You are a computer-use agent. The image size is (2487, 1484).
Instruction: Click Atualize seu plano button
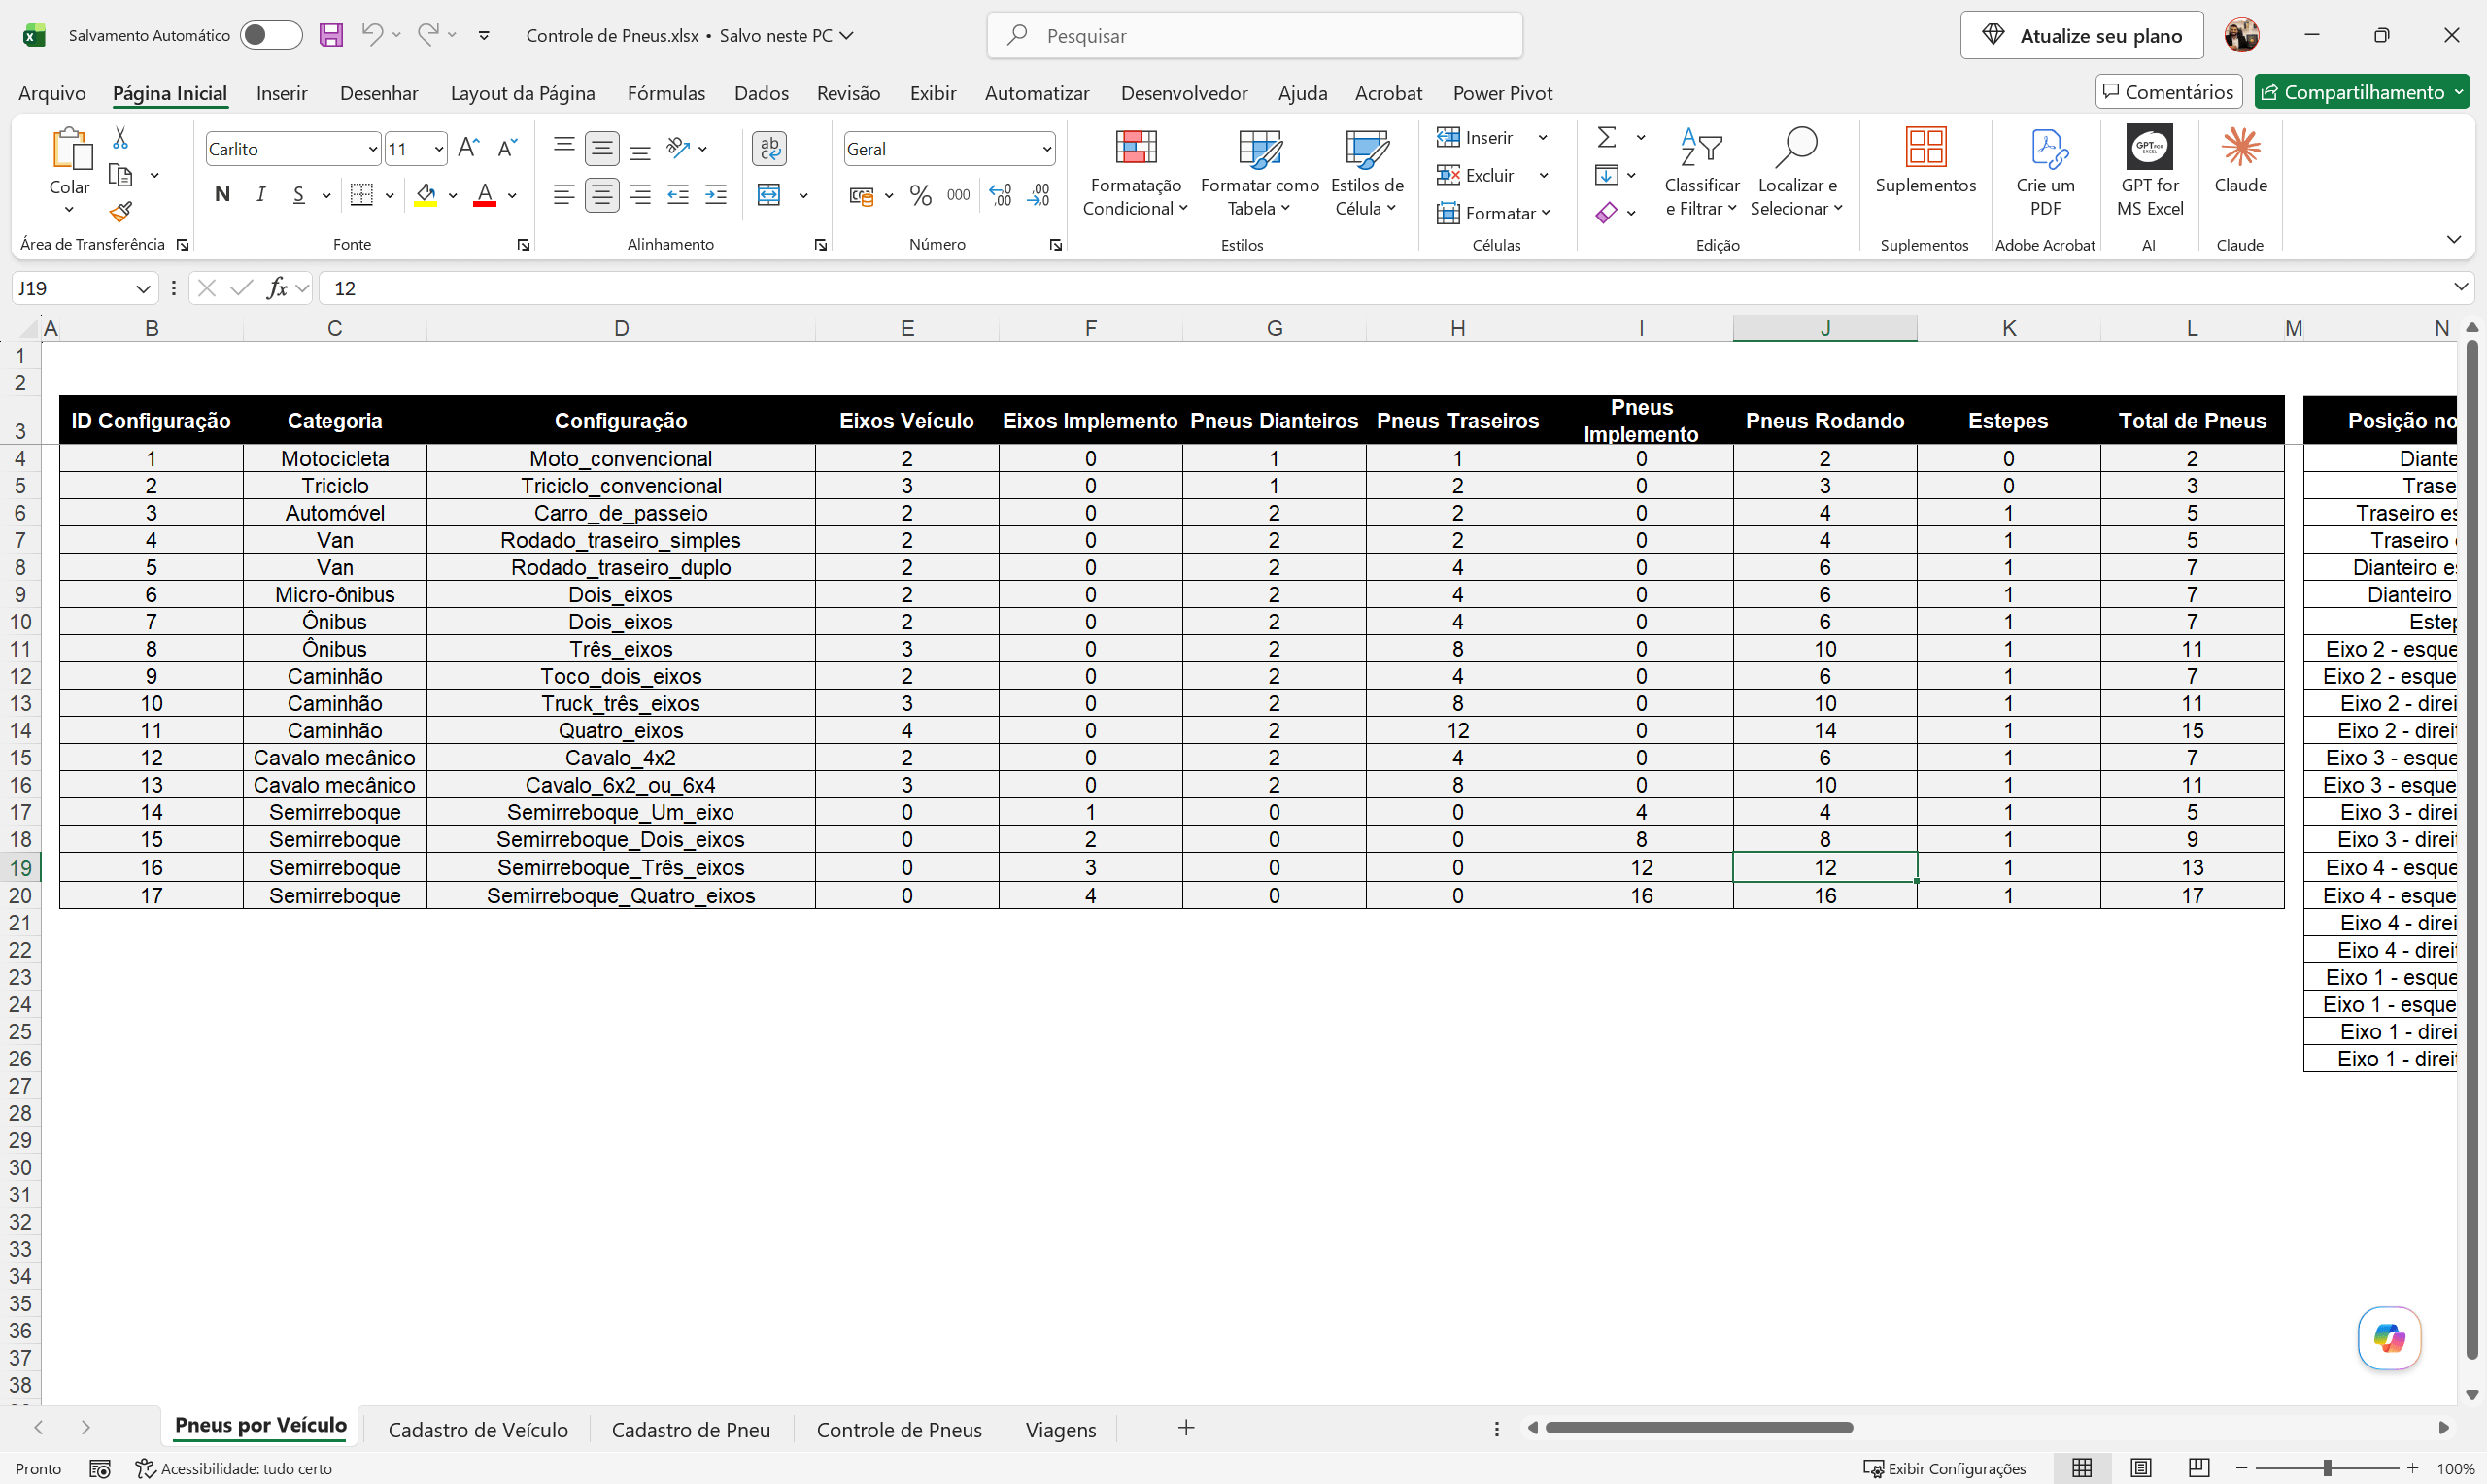[x=2082, y=35]
